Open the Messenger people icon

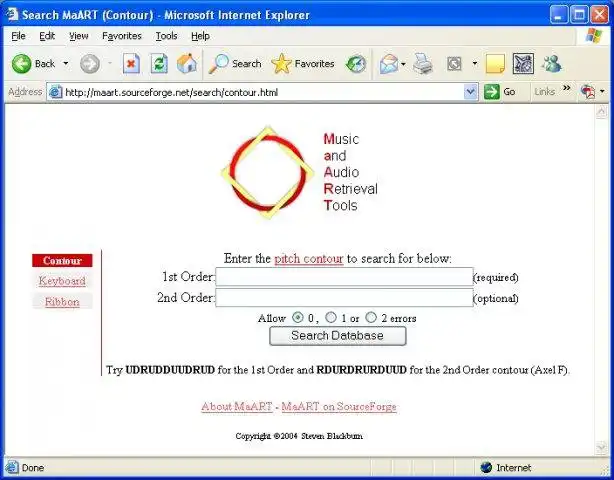(552, 63)
